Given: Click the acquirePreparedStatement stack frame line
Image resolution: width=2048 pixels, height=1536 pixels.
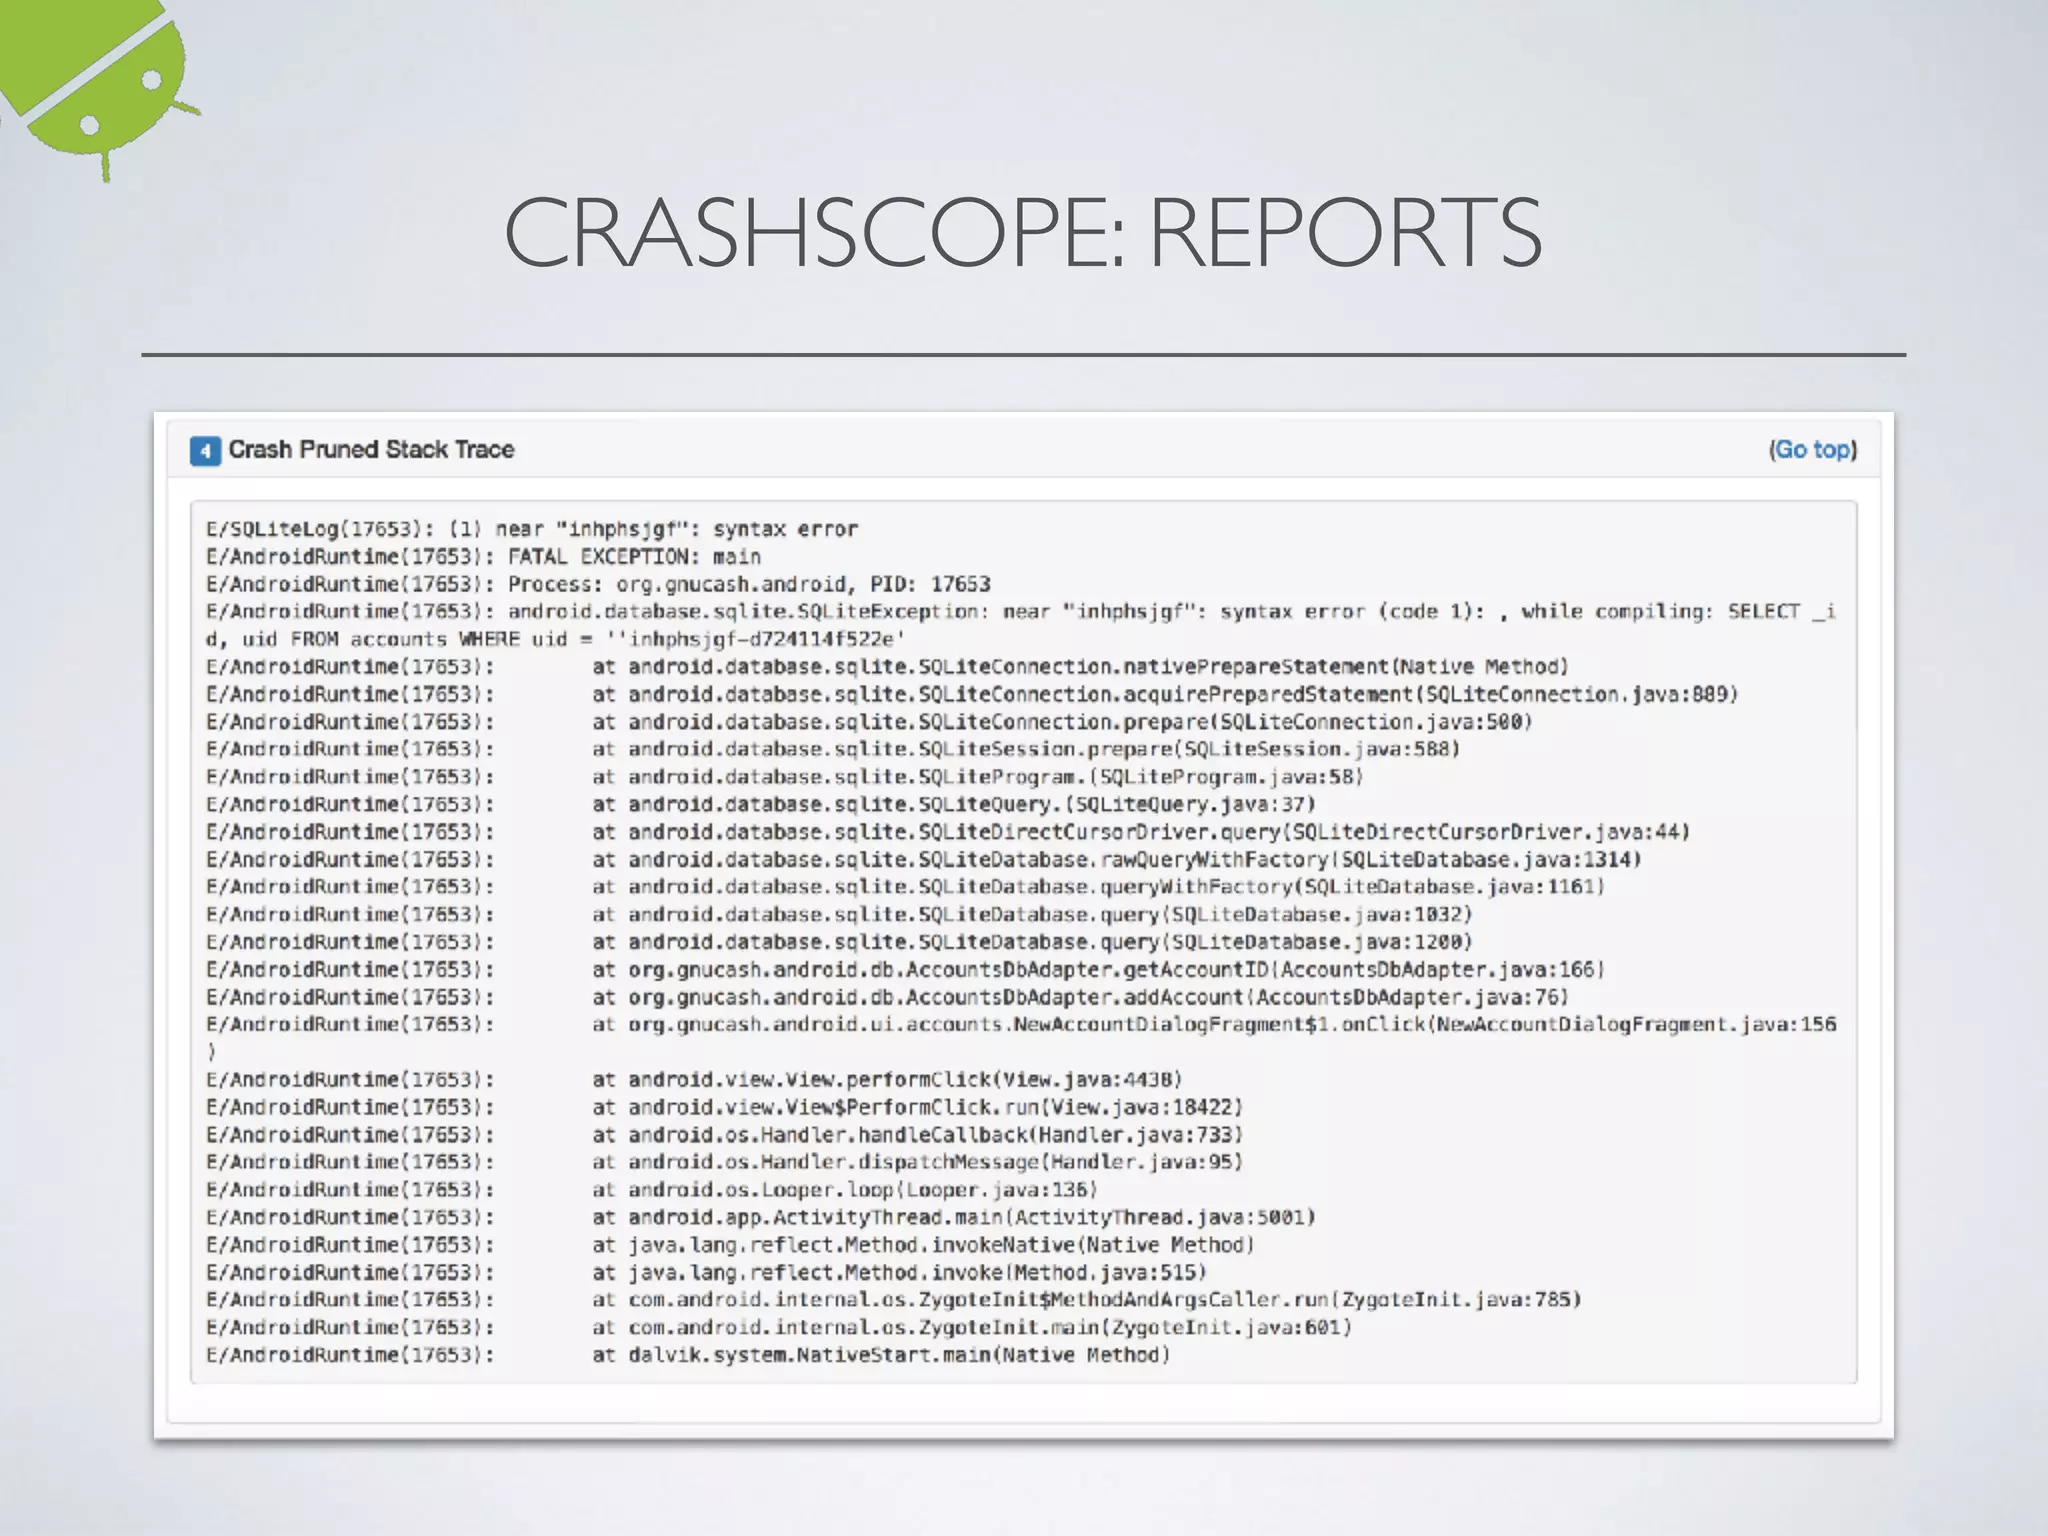Looking at the screenshot, I should pos(972,695).
